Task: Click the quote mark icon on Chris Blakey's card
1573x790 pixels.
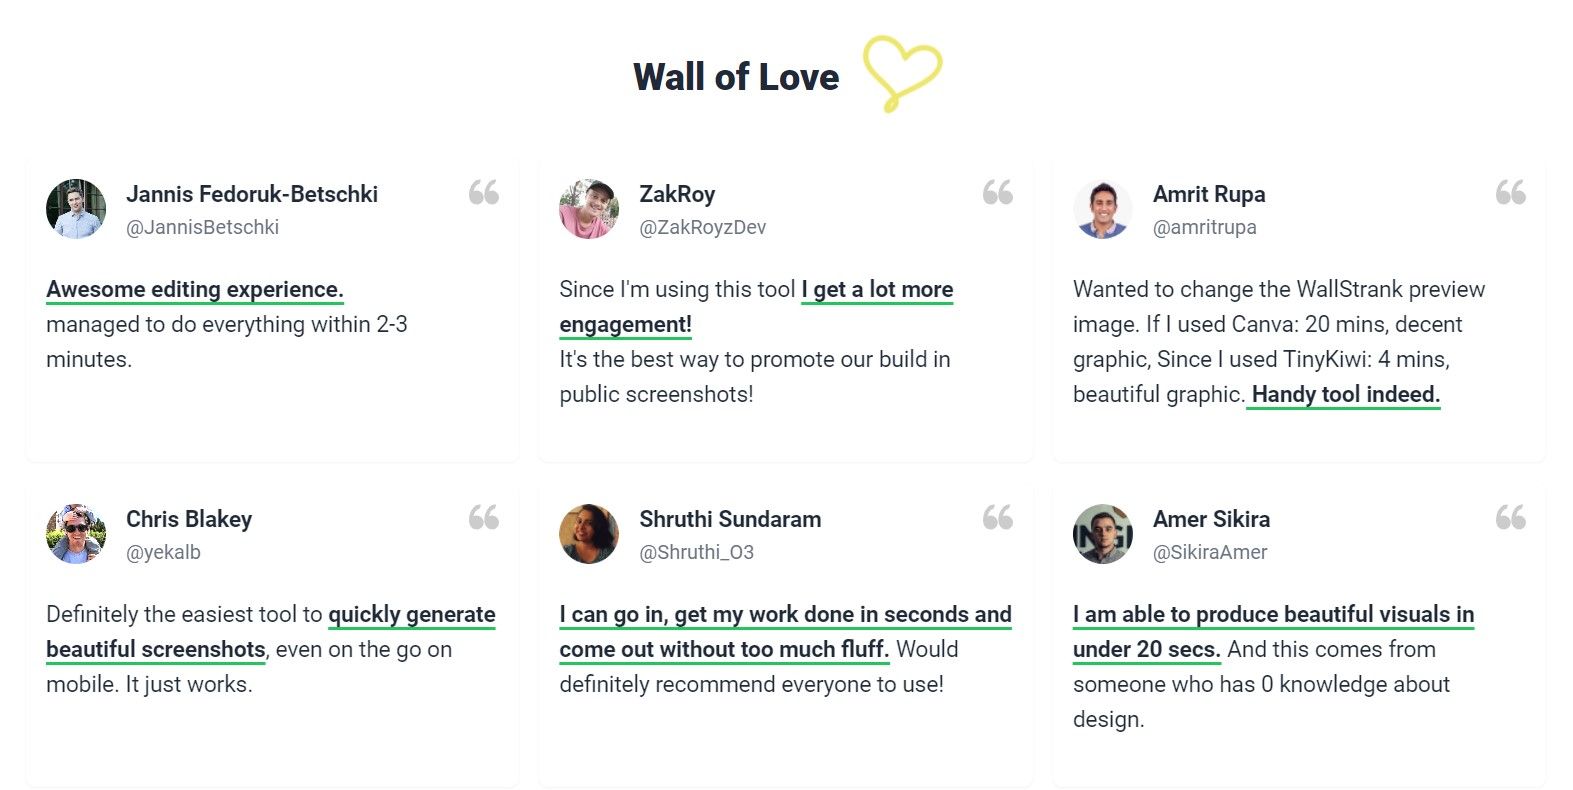Action: 484,517
